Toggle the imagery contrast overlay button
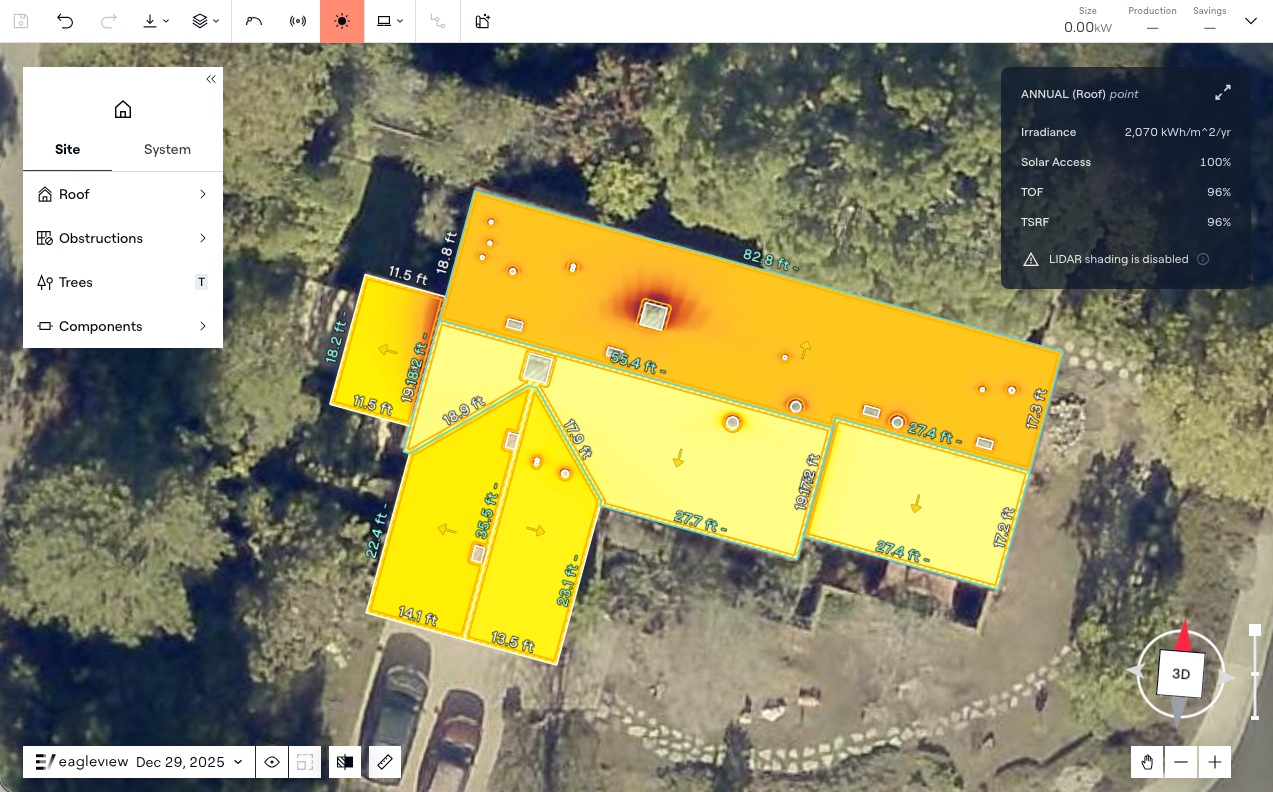This screenshot has height=792, width=1273. [x=345, y=762]
